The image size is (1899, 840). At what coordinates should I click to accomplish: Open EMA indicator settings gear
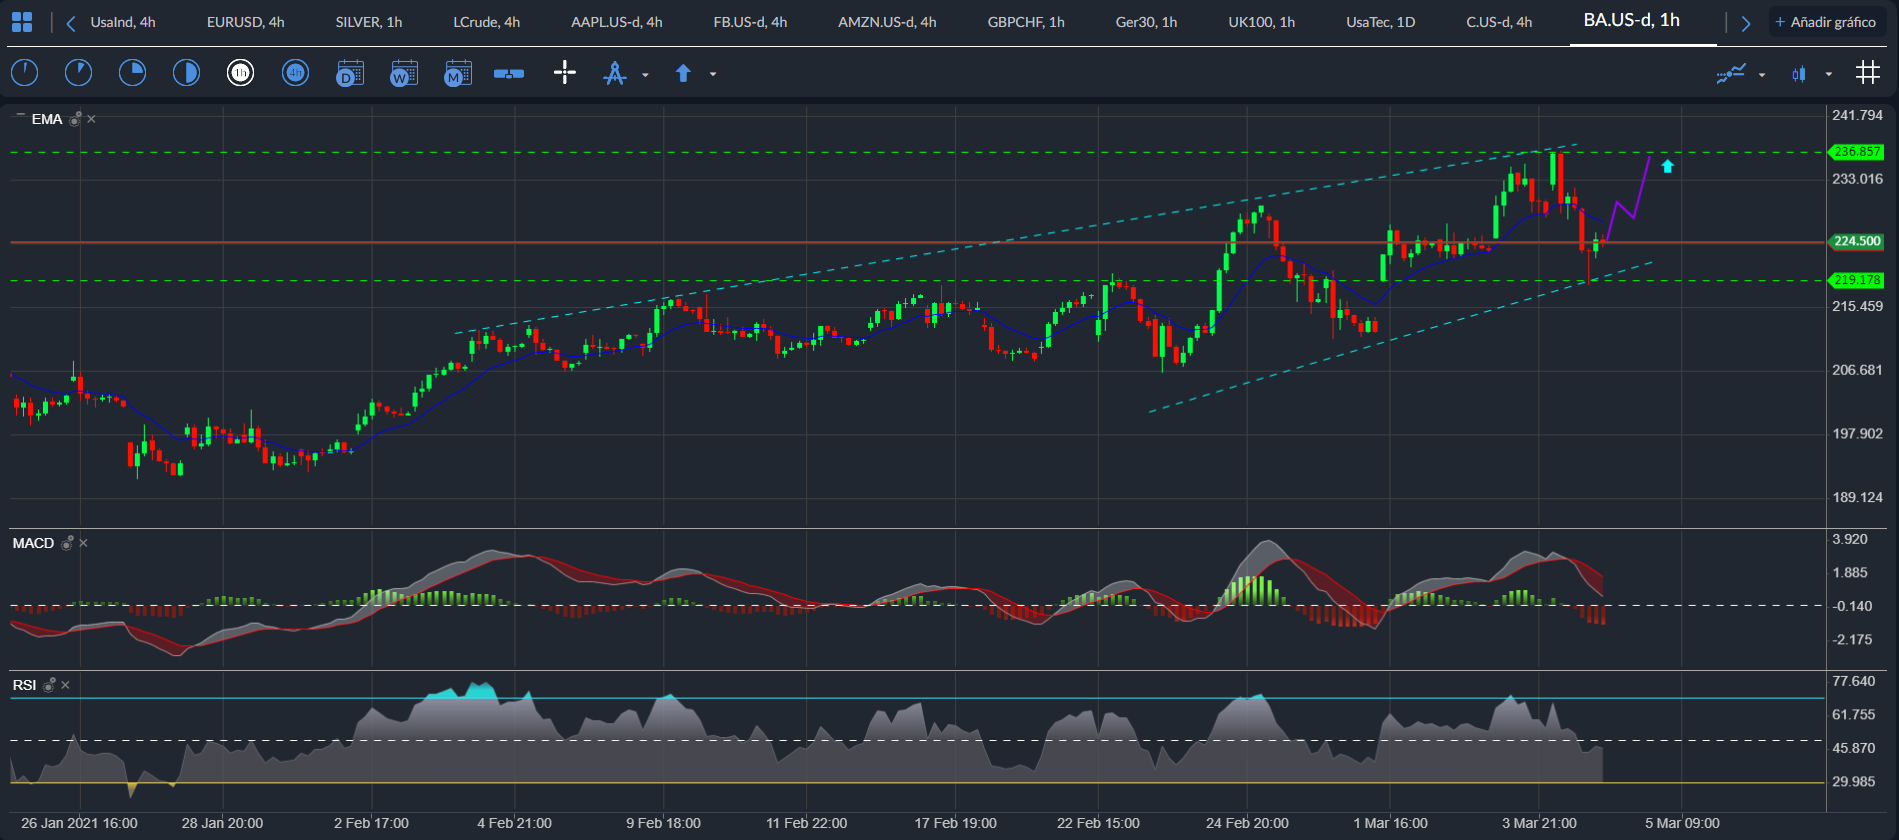pos(75,119)
